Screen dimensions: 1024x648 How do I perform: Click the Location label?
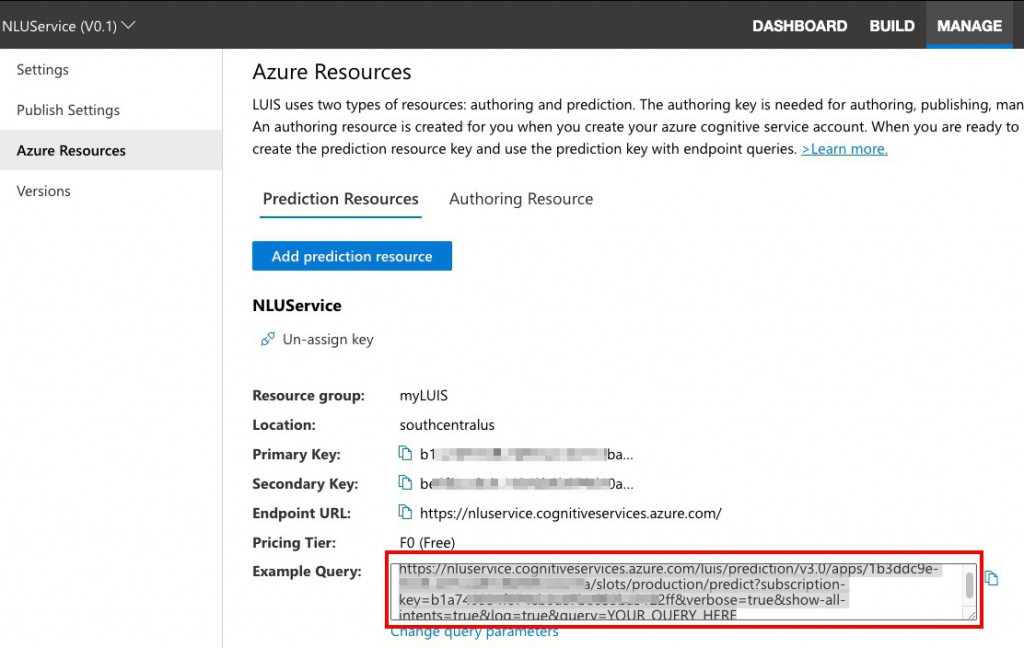click(283, 425)
